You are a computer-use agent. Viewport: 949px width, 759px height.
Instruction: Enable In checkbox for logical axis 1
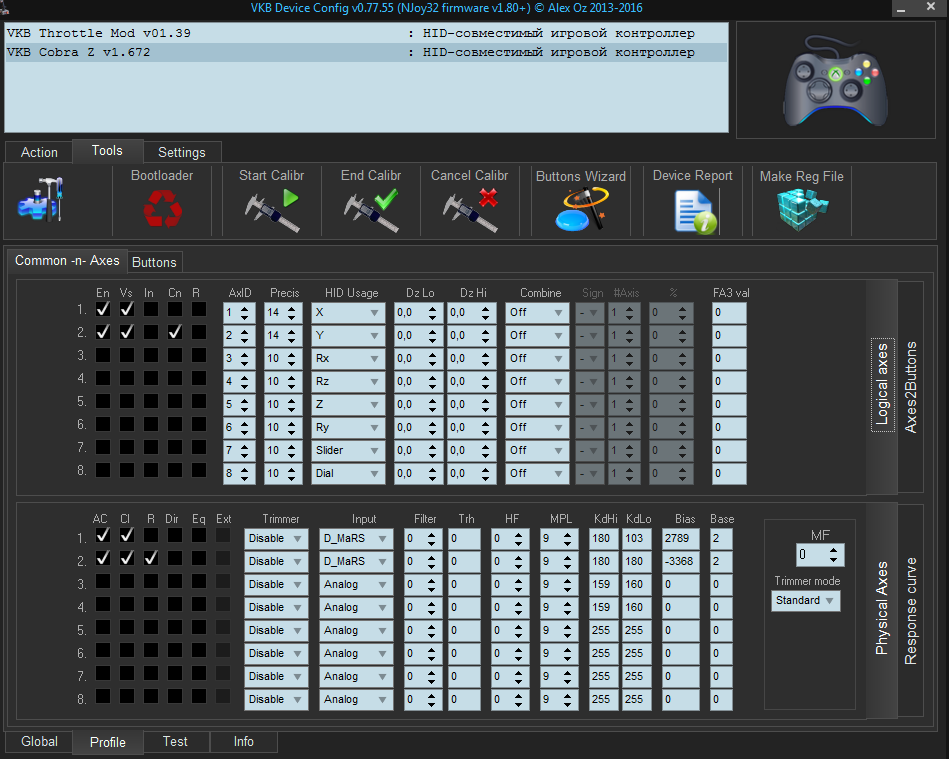151,309
